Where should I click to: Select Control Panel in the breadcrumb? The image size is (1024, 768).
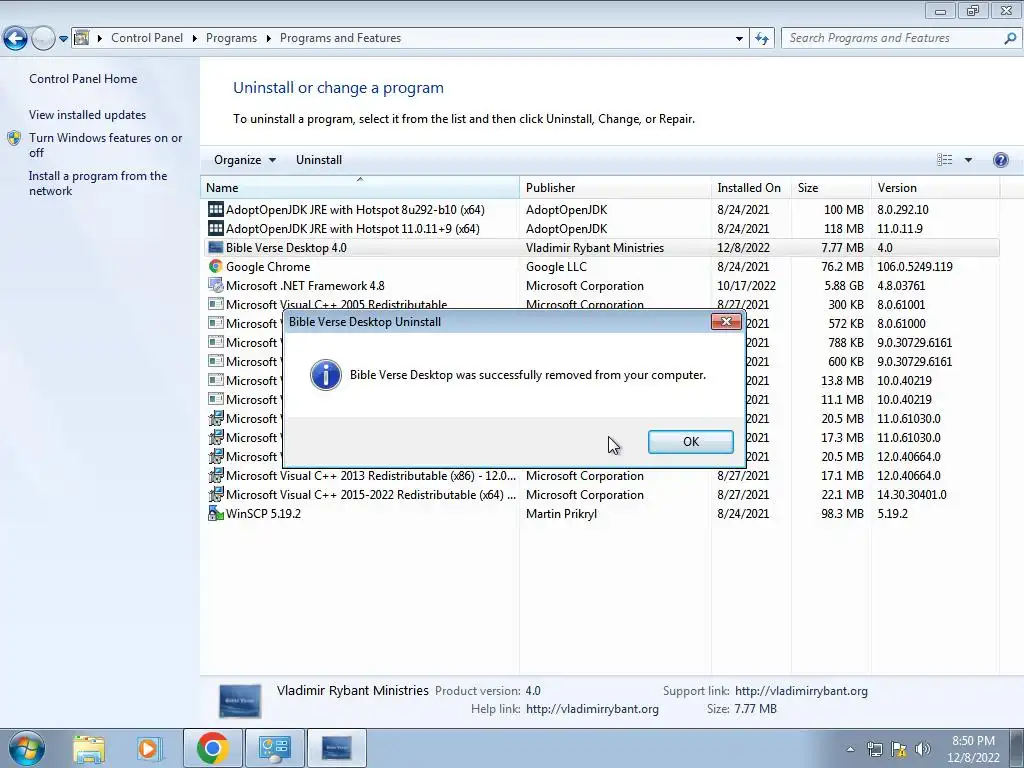pos(147,38)
